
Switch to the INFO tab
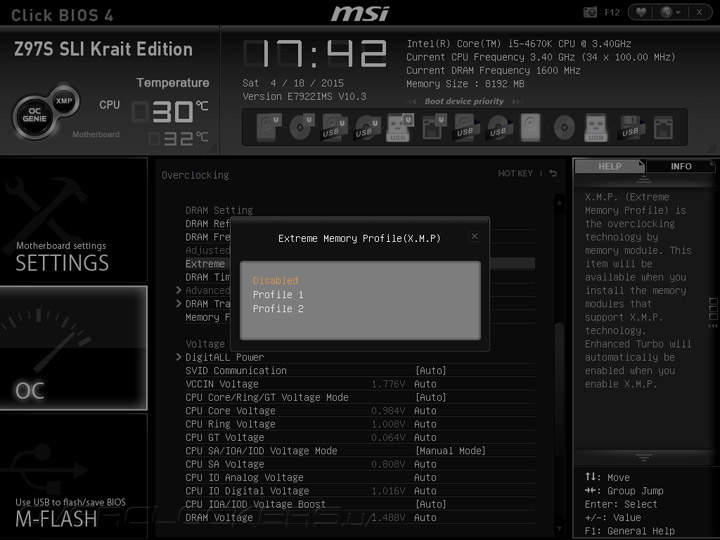pos(681,166)
